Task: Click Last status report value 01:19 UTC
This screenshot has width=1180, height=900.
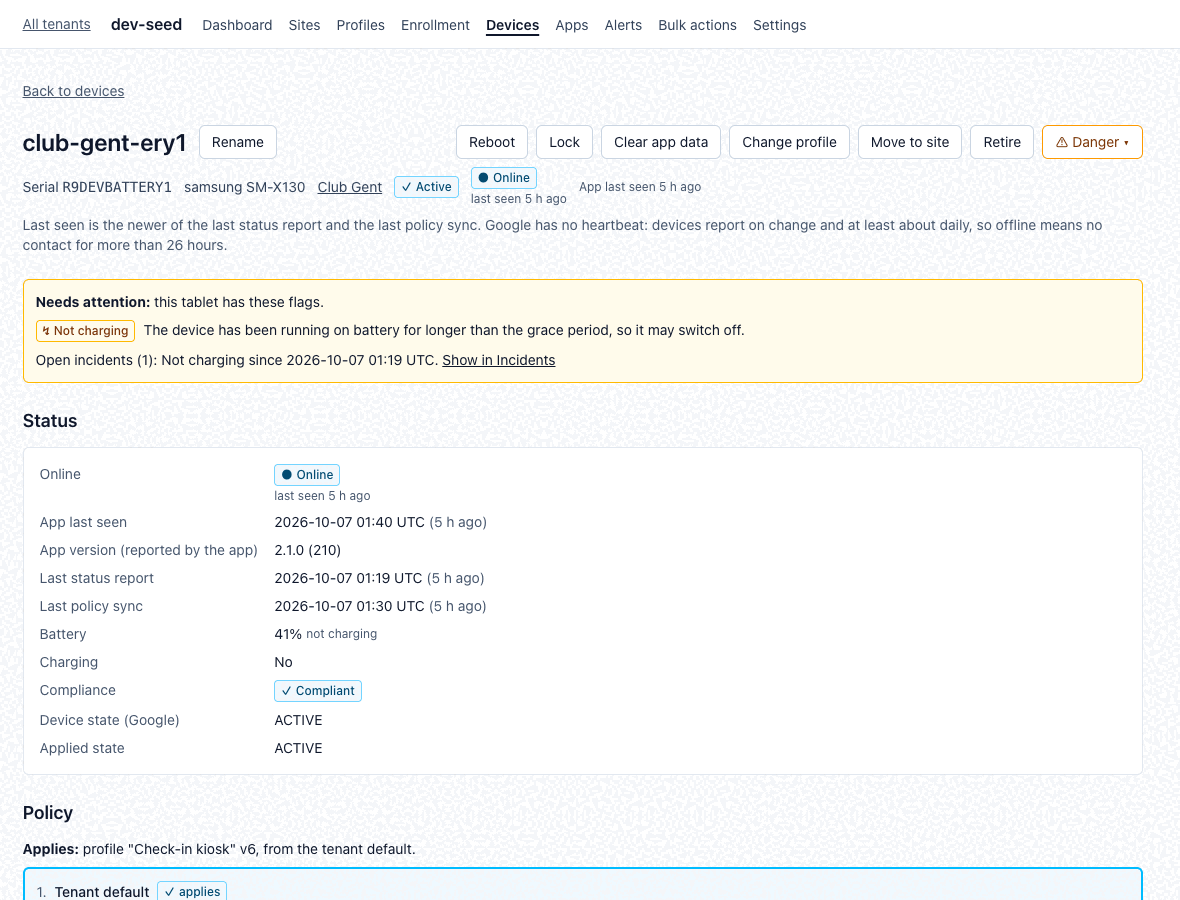Action: tap(348, 579)
